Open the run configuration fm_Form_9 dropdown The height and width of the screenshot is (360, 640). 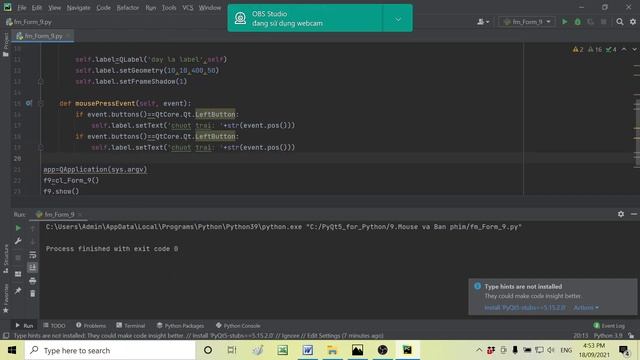coord(527,22)
